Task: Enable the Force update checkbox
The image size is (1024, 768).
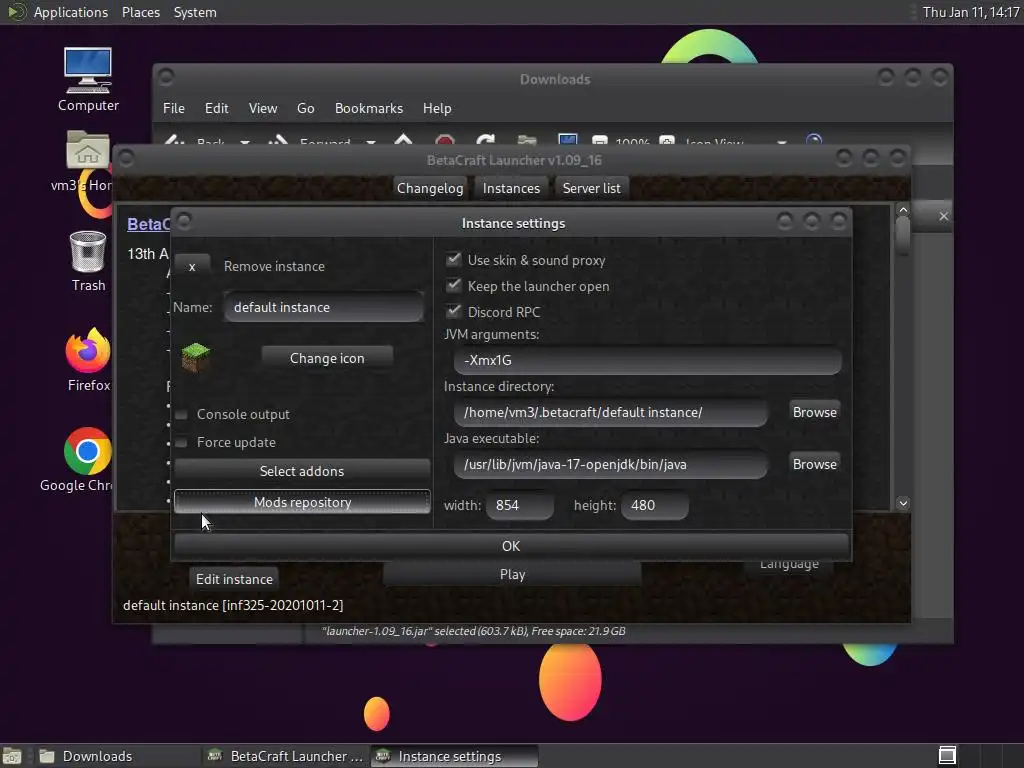Action: click(182, 443)
